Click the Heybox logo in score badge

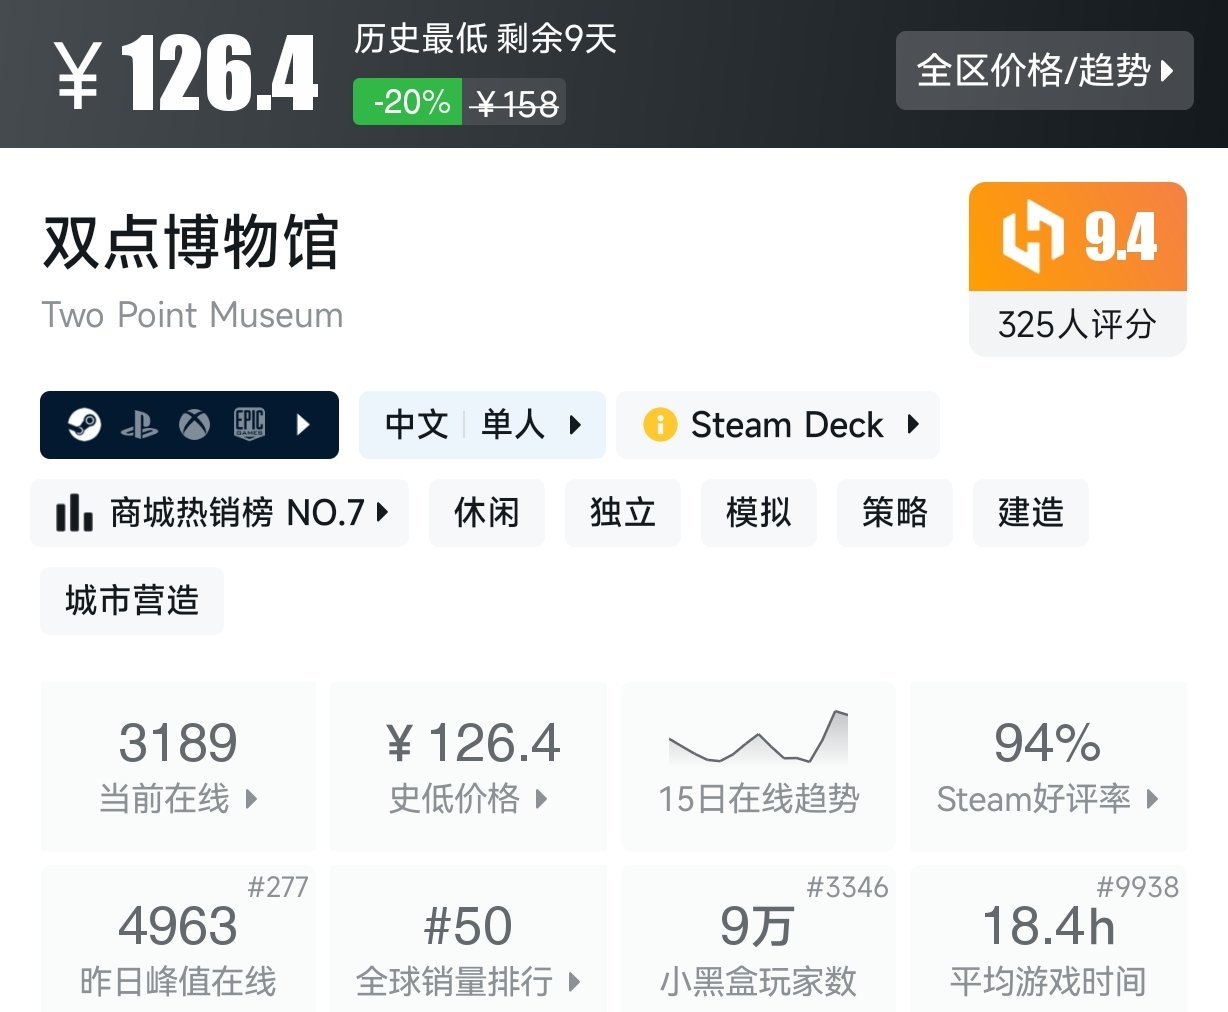[1033, 237]
